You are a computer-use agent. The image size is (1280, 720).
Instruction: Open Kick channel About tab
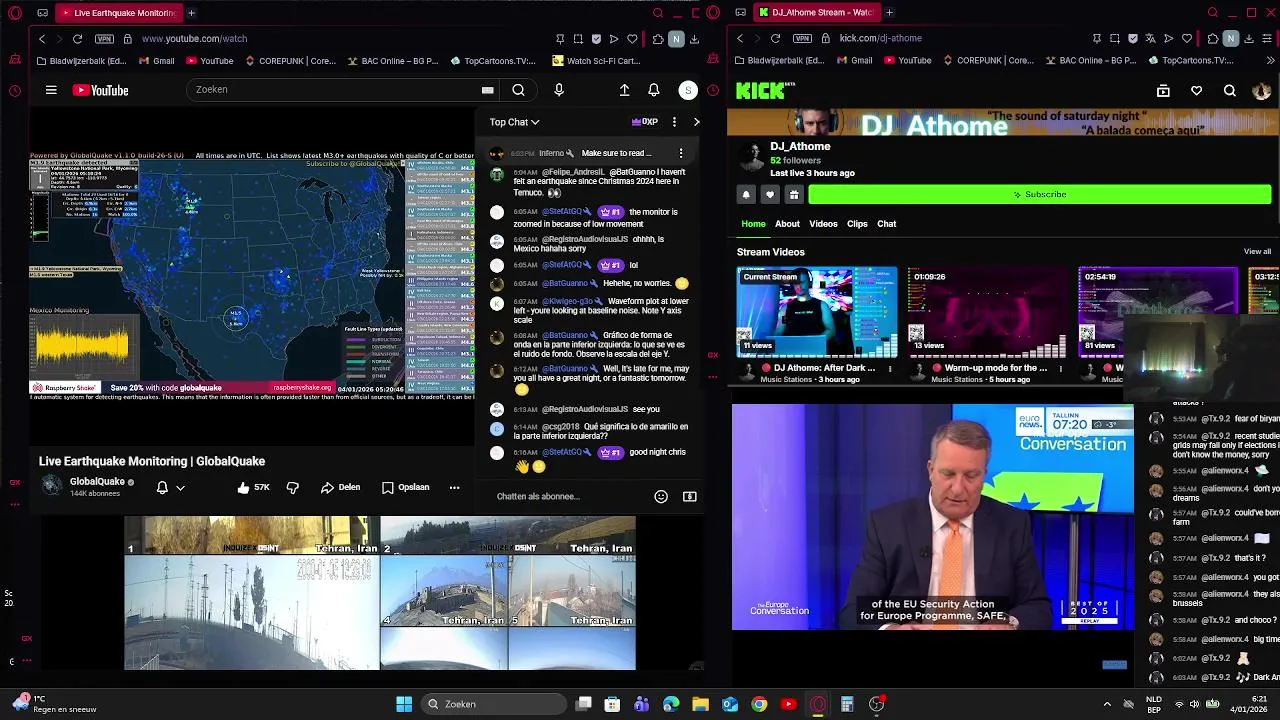coord(787,224)
